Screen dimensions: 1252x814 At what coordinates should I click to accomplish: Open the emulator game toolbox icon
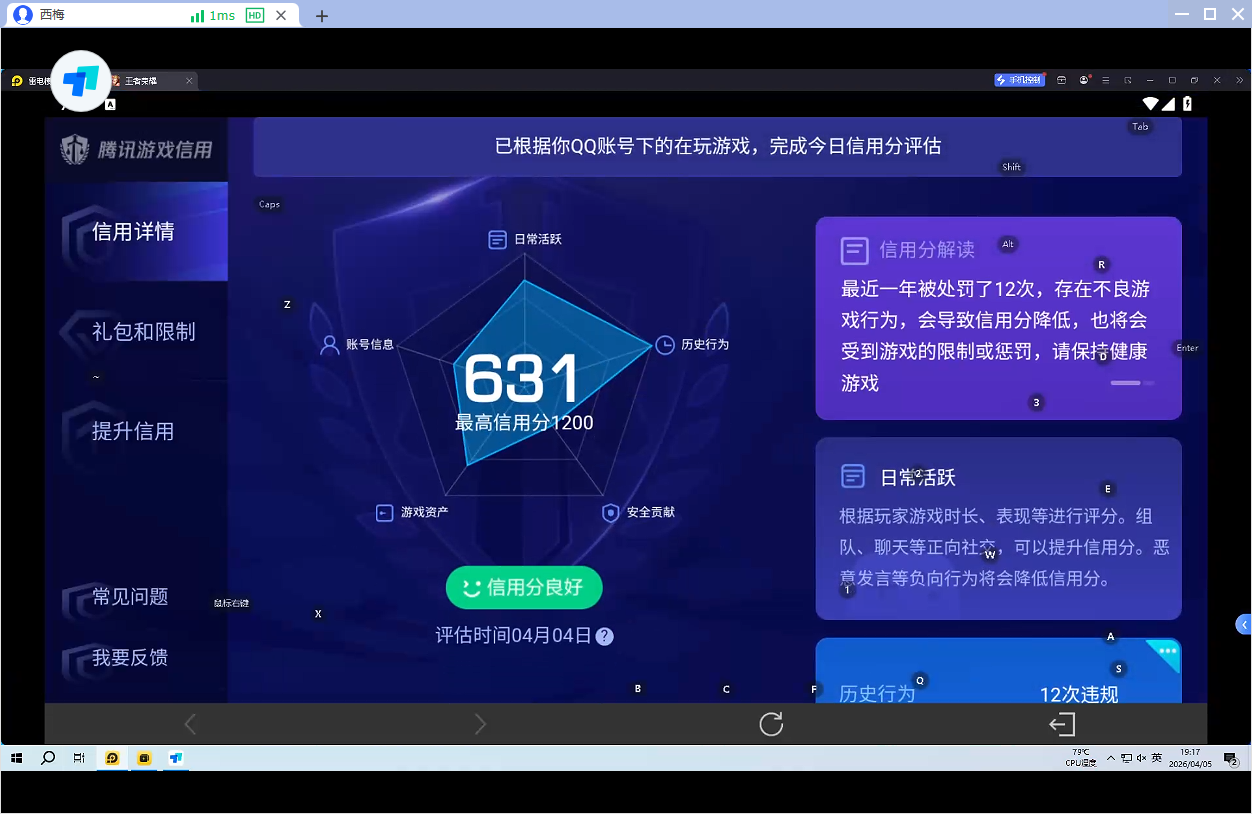click(1061, 79)
